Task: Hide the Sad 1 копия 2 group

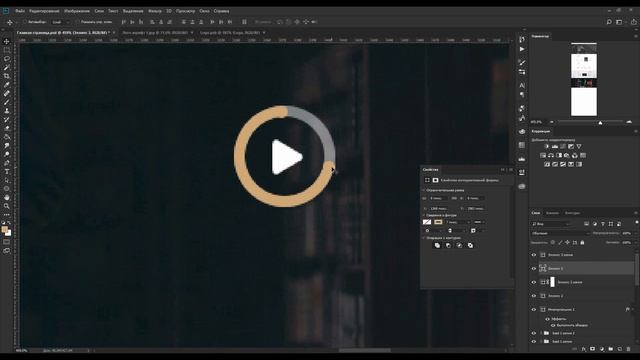Action: coord(533,333)
